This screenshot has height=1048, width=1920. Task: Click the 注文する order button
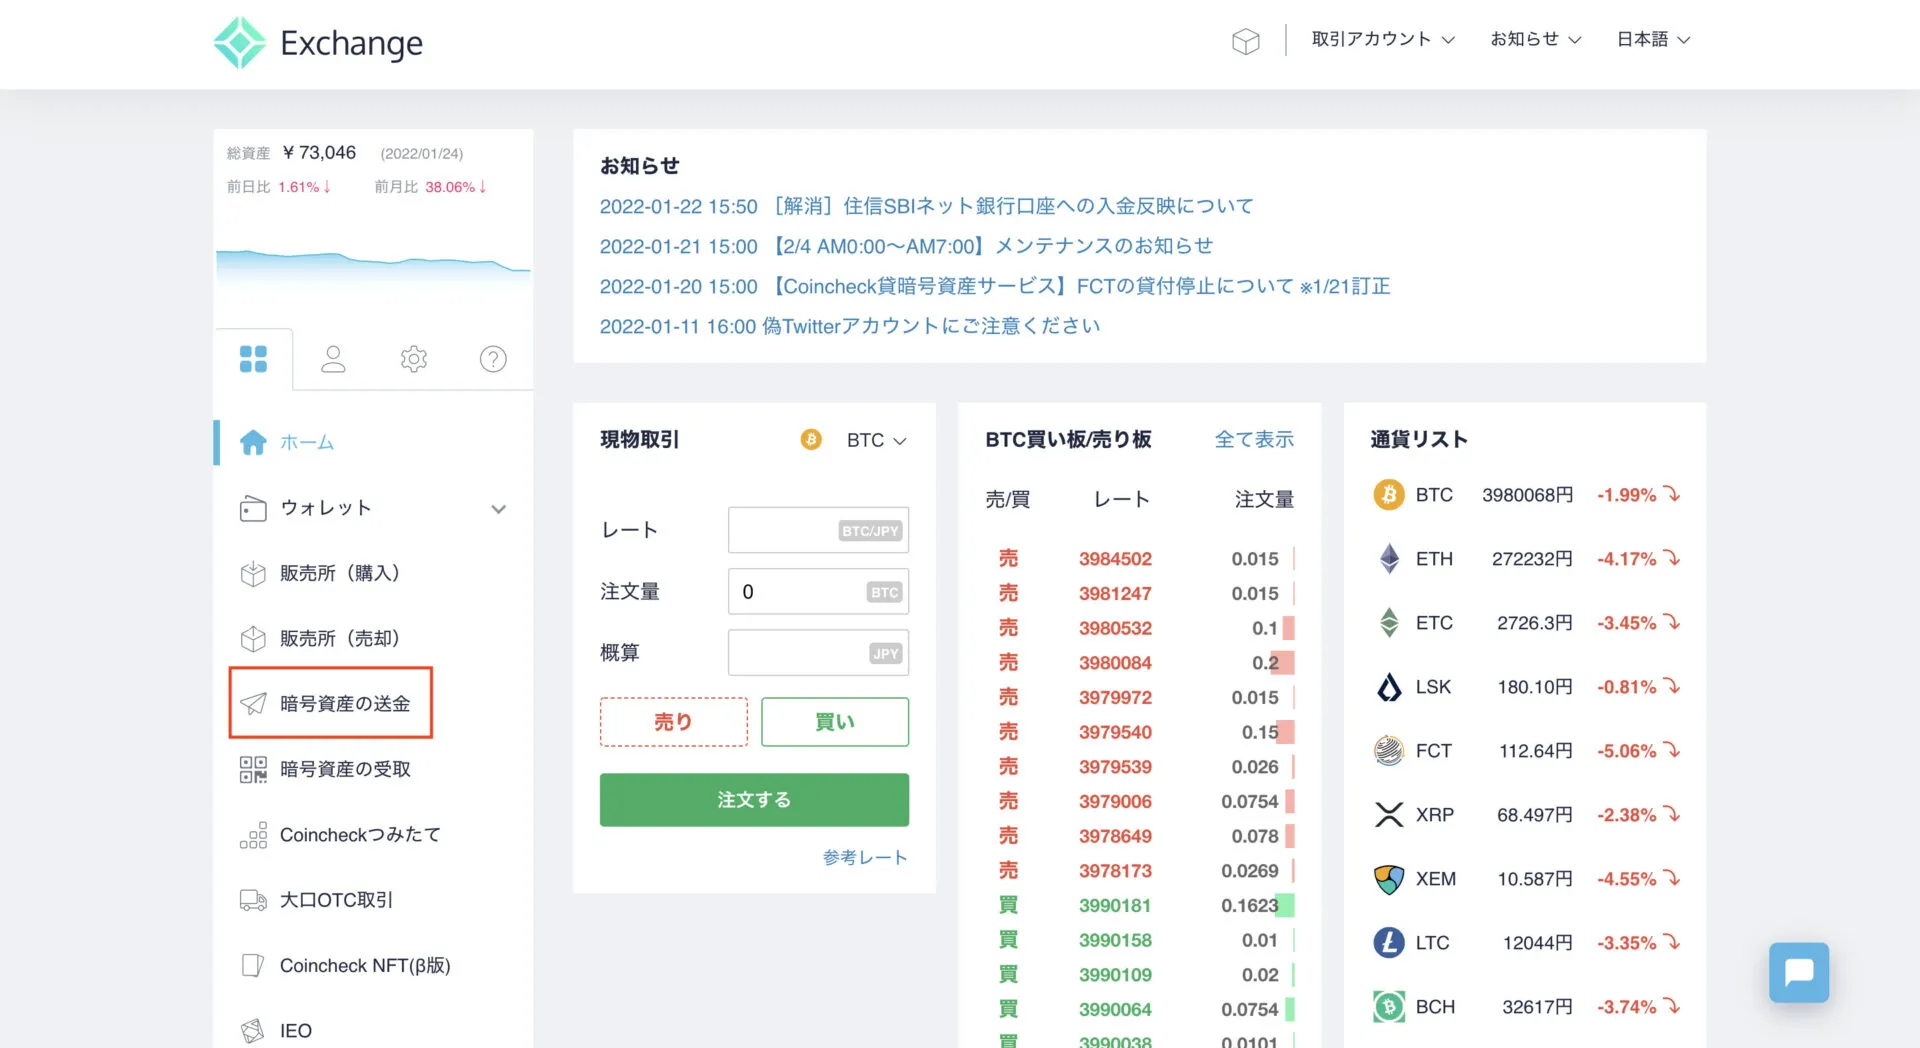tap(753, 799)
